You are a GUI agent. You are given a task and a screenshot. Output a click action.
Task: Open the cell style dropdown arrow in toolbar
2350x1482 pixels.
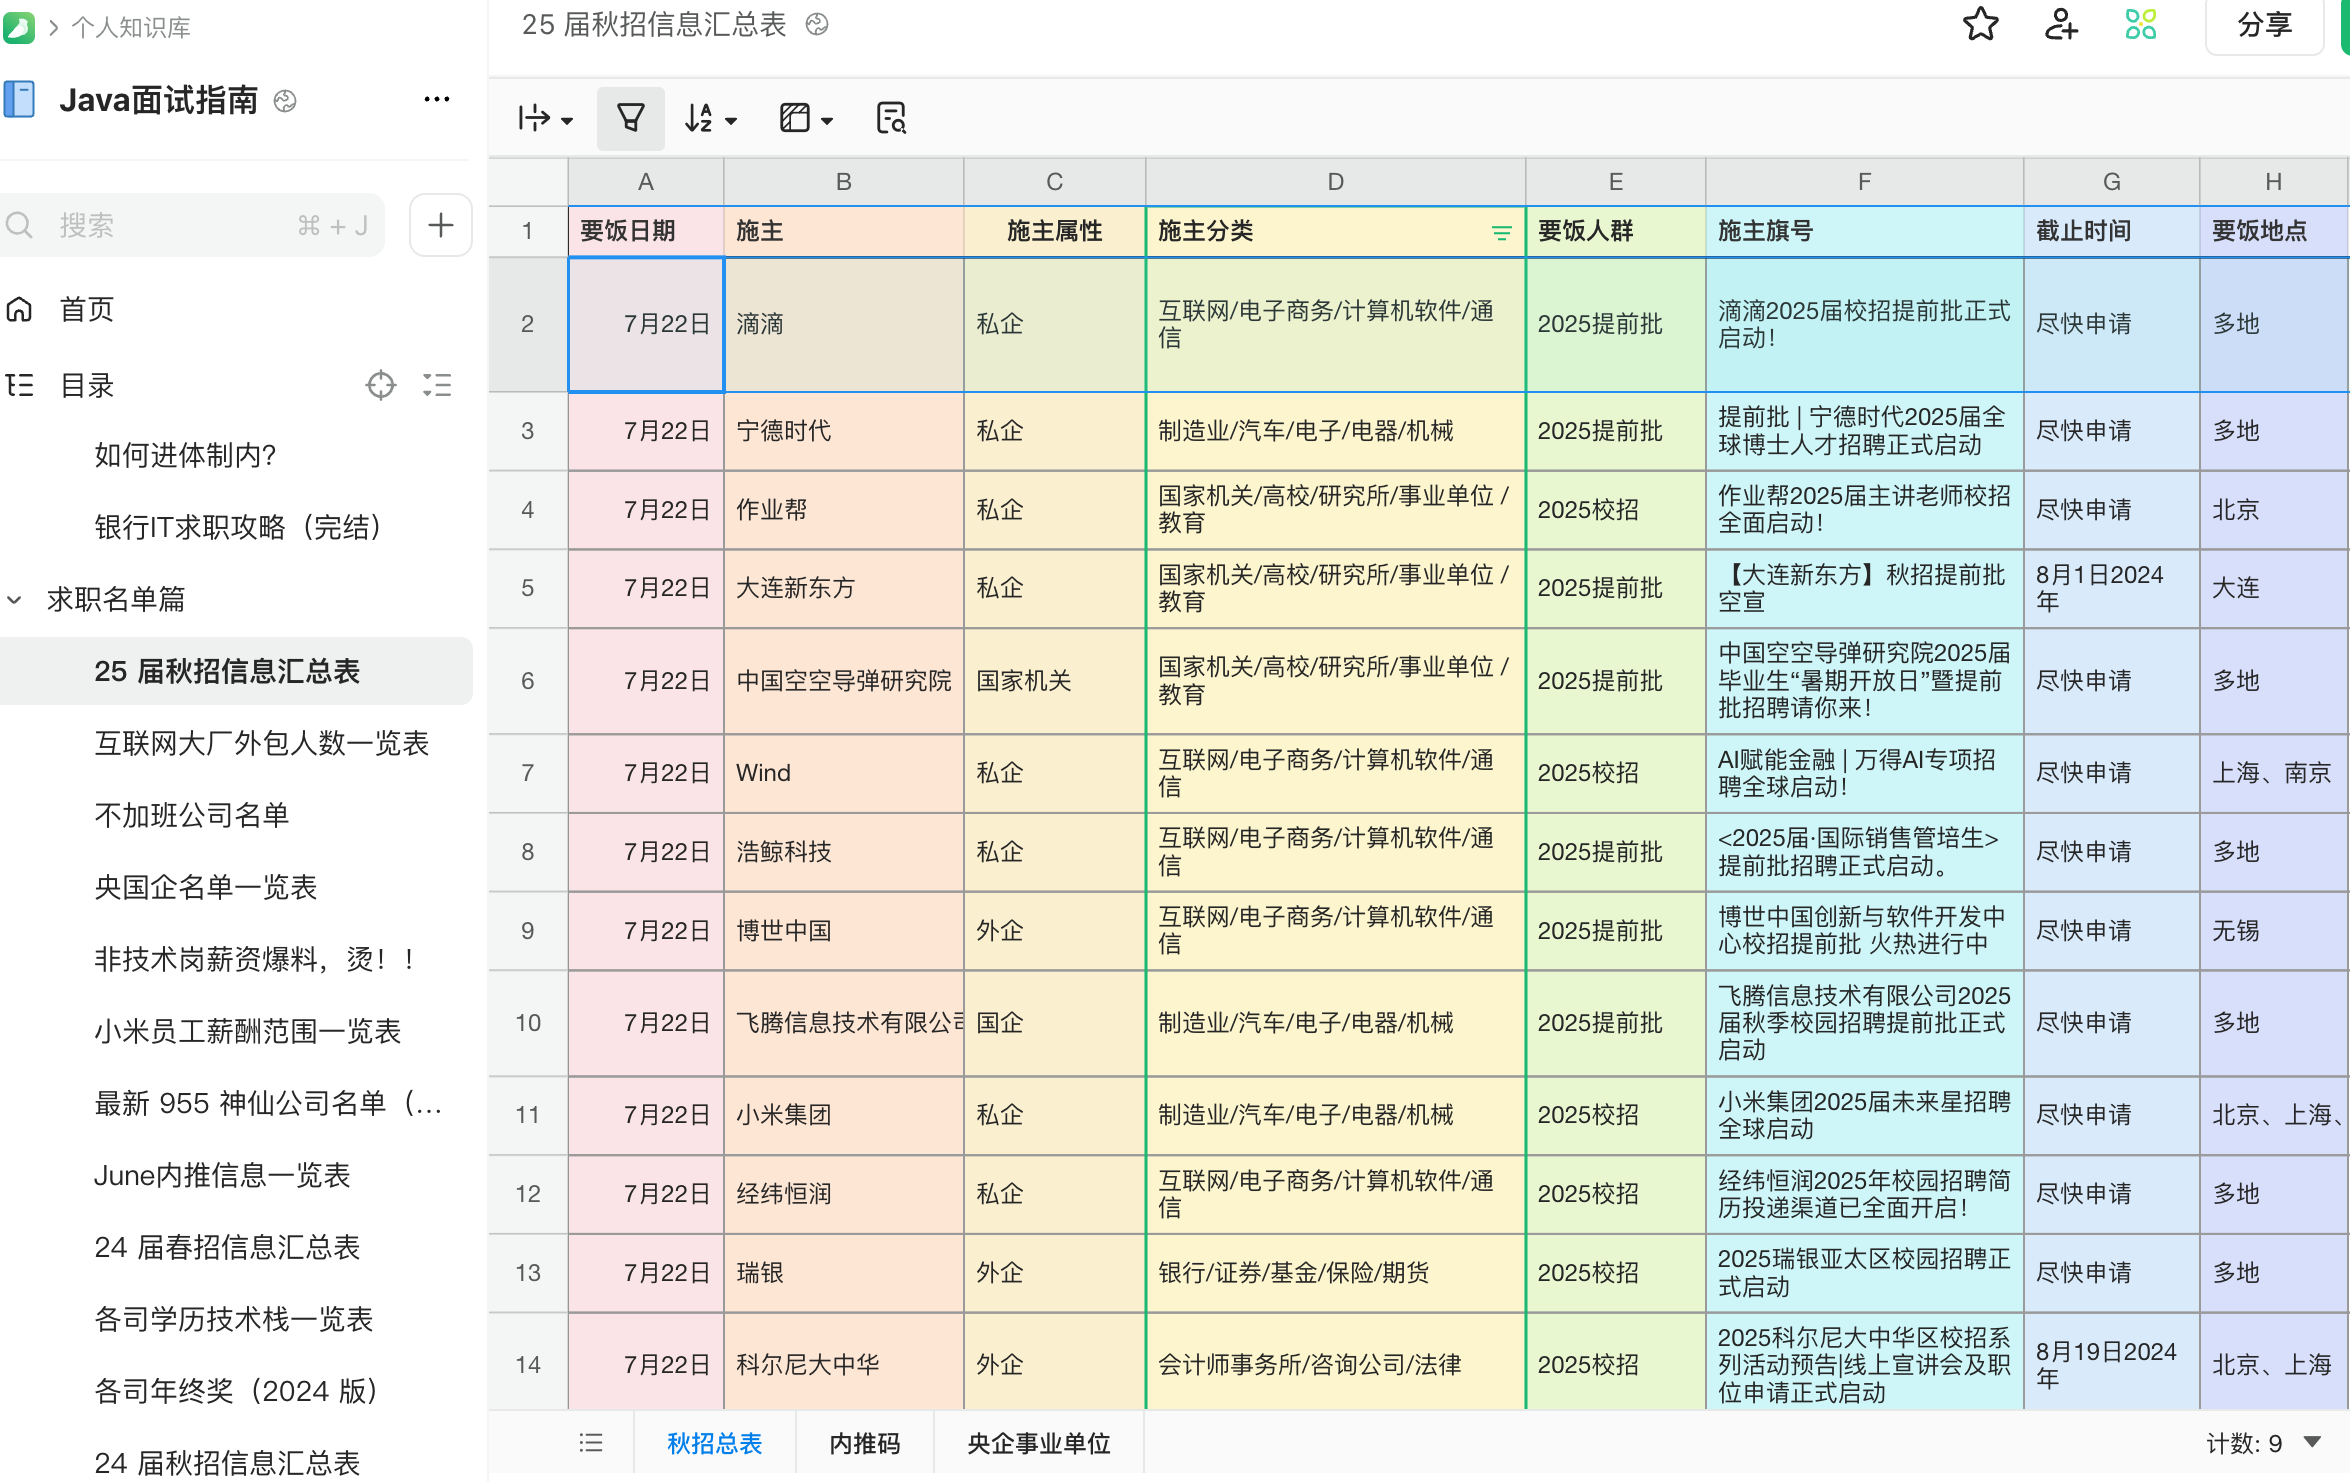click(x=826, y=118)
